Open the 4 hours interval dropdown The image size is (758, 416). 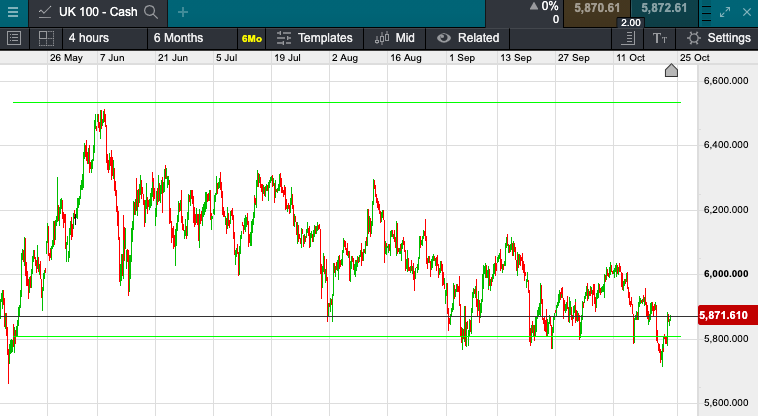[104, 38]
